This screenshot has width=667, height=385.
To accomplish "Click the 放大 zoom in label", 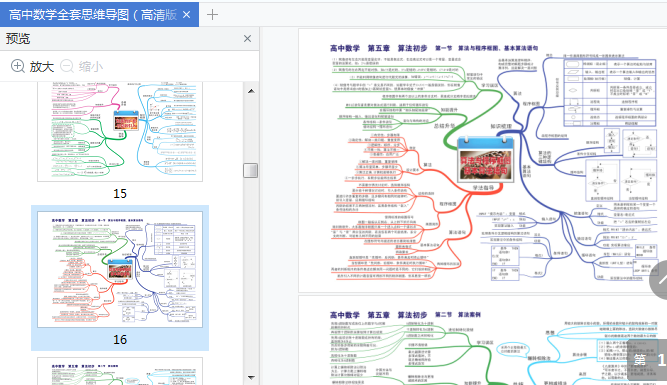I will pyautogui.click(x=42, y=66).
